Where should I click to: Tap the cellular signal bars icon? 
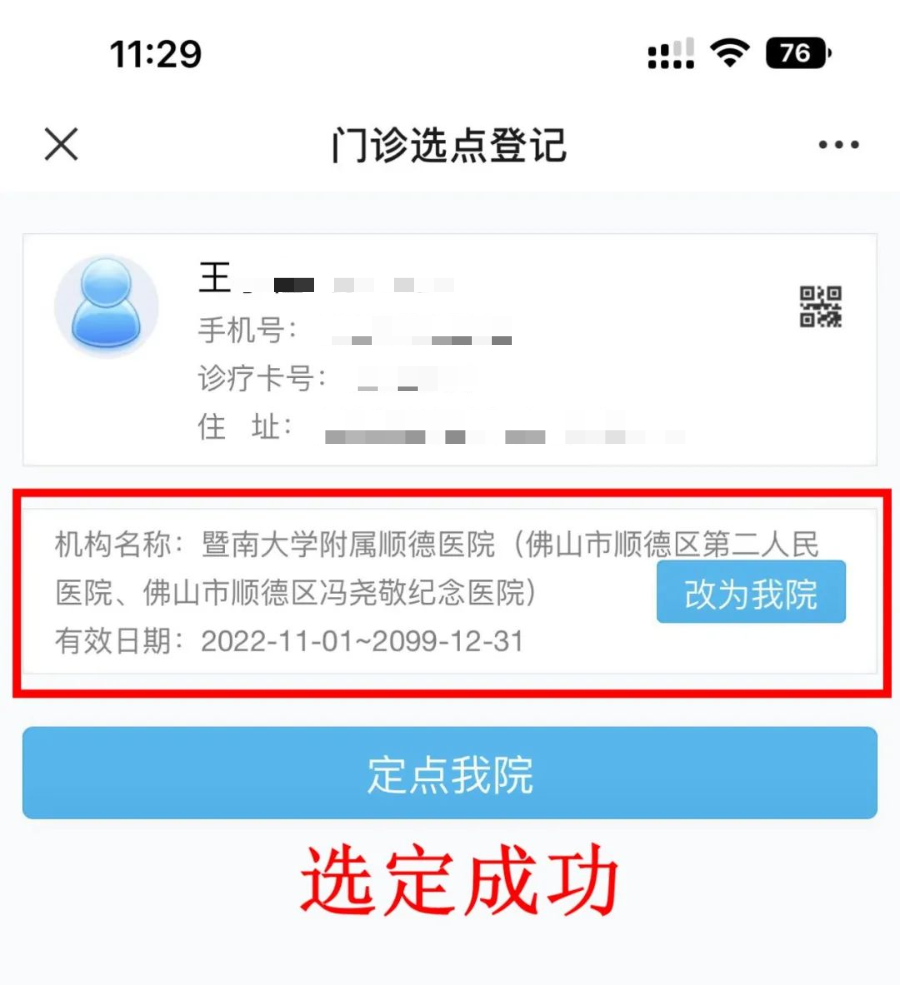671,53
